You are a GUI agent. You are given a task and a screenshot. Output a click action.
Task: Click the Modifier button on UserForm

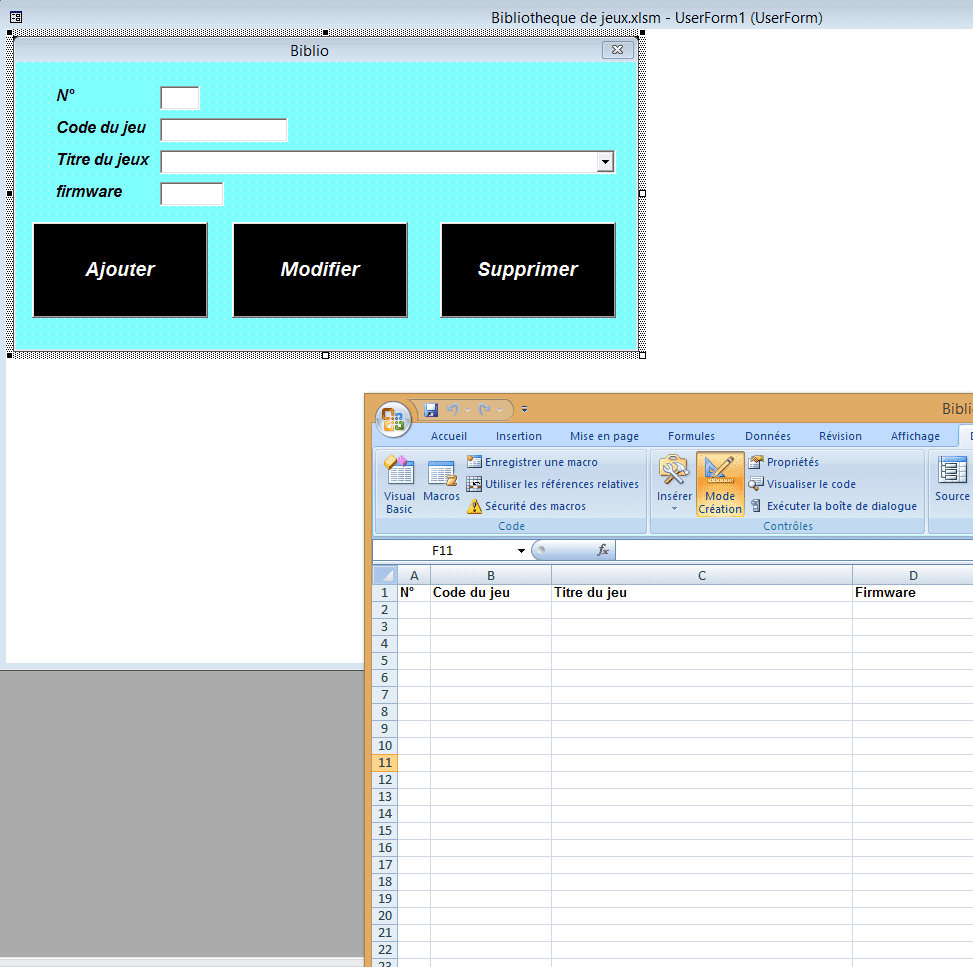(x=320, y=270)
